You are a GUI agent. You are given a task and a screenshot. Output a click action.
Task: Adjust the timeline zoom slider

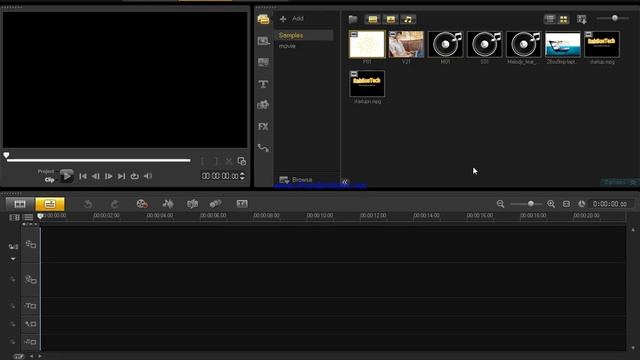[531, 204]
